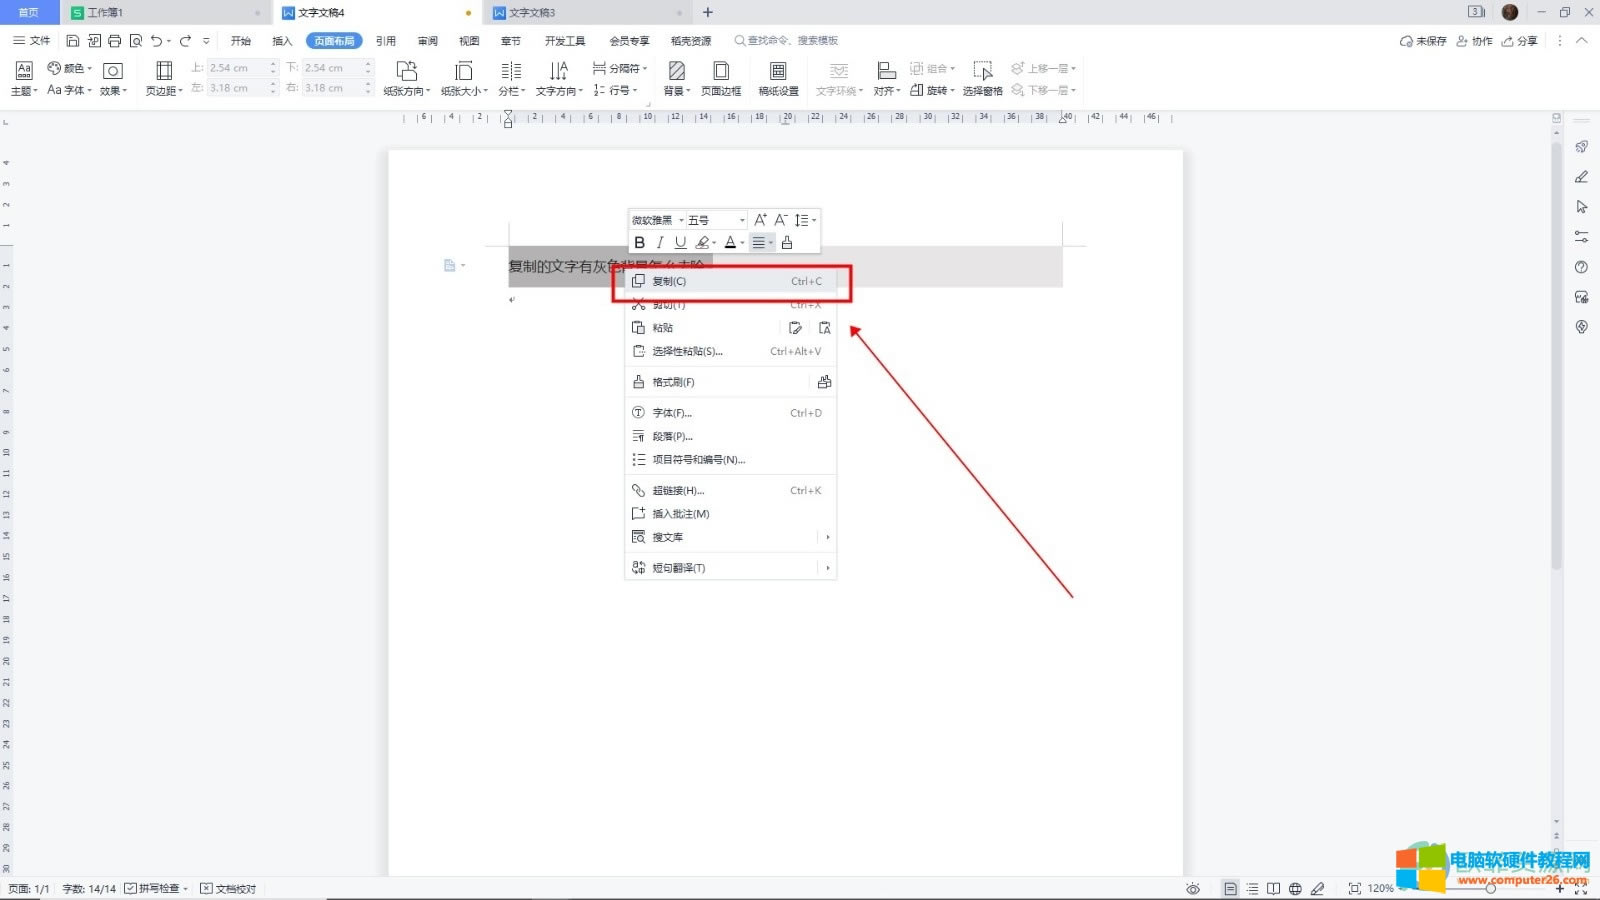Open the manuscript paper settings (稿纸设置) icon
1600x900 pixels.
click(778, 78)
